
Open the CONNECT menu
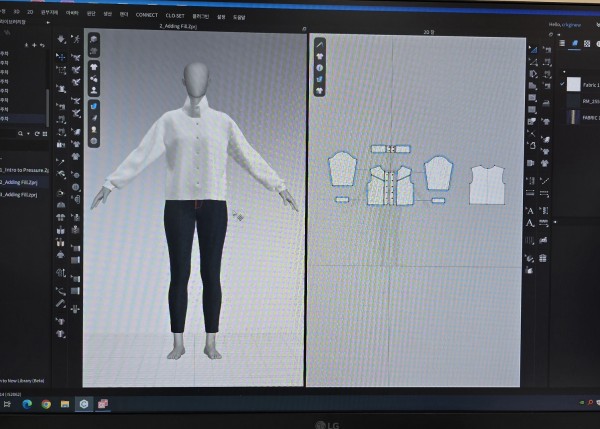pos(147,15)
